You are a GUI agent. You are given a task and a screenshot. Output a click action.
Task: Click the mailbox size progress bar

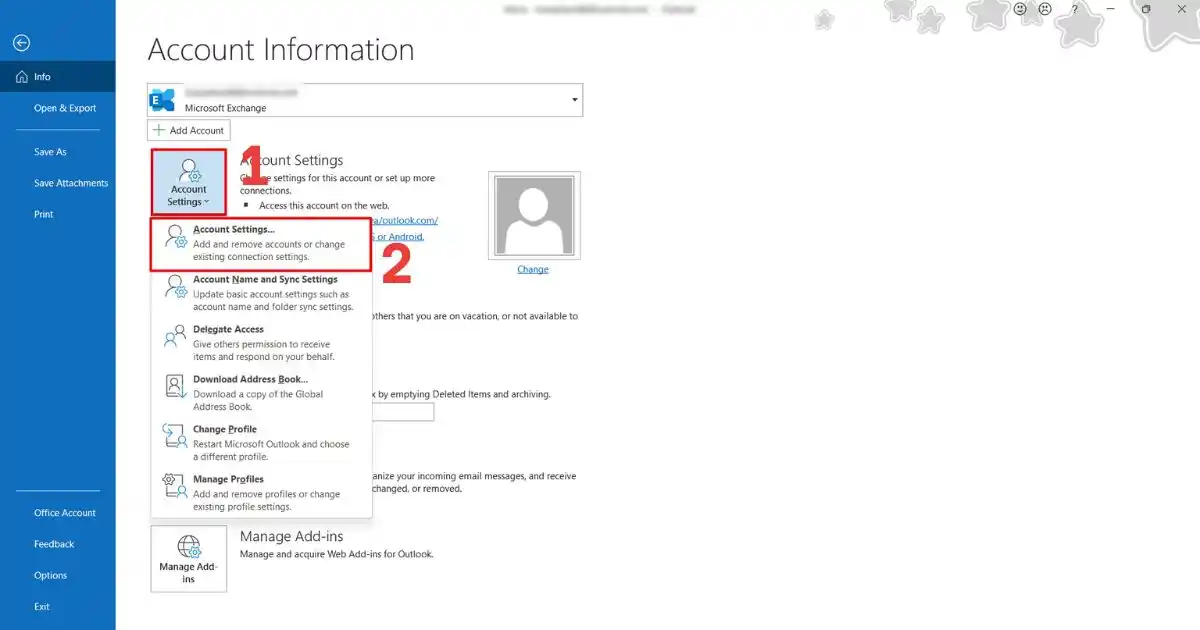click(x=402, y=412)
